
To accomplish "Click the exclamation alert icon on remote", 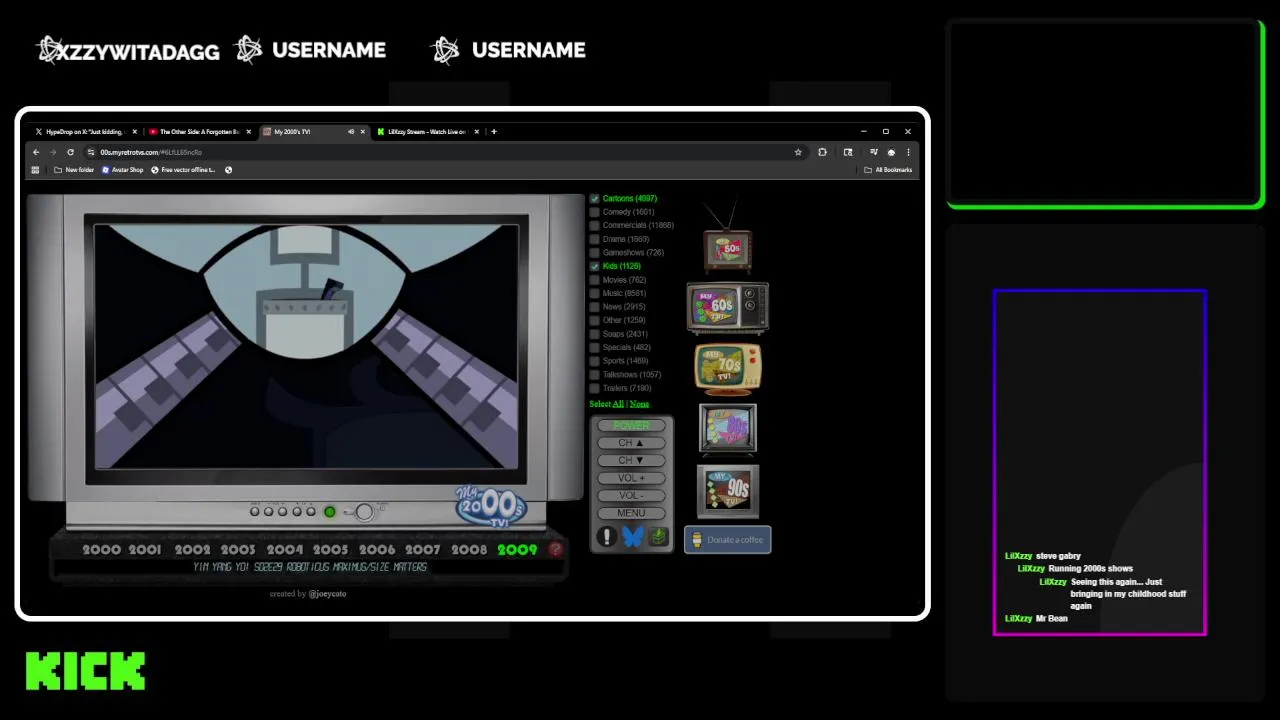I will pos(606,537).
